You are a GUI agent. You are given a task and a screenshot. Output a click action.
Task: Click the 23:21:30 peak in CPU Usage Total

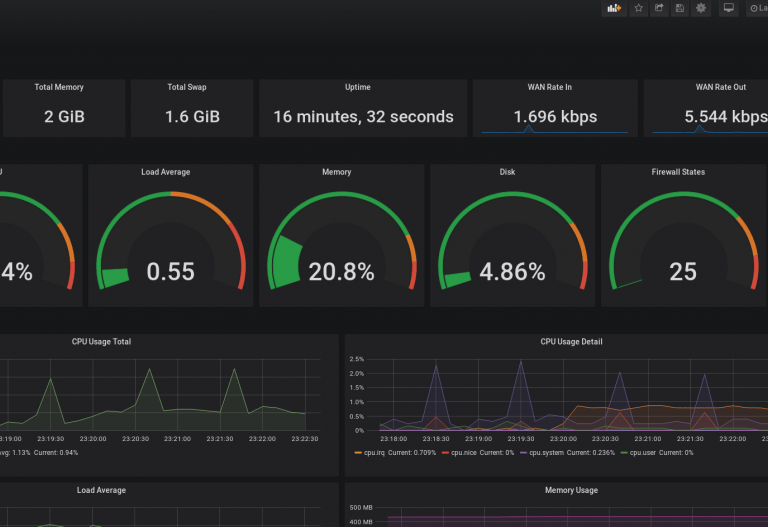[x=234, y=371]
